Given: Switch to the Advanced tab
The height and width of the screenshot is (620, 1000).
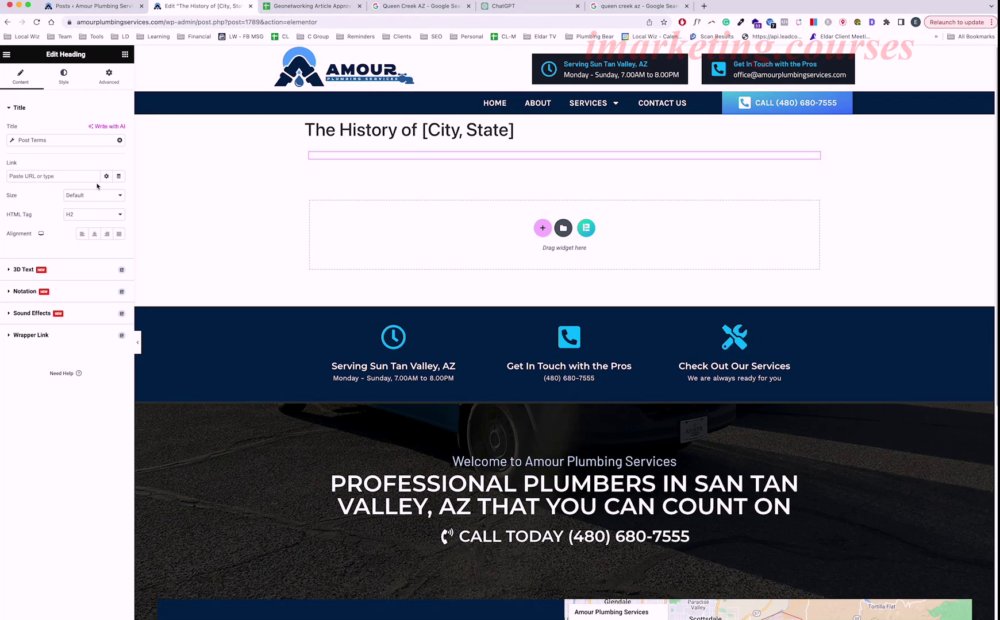Looking at the screenshot, I should point(109,77).
